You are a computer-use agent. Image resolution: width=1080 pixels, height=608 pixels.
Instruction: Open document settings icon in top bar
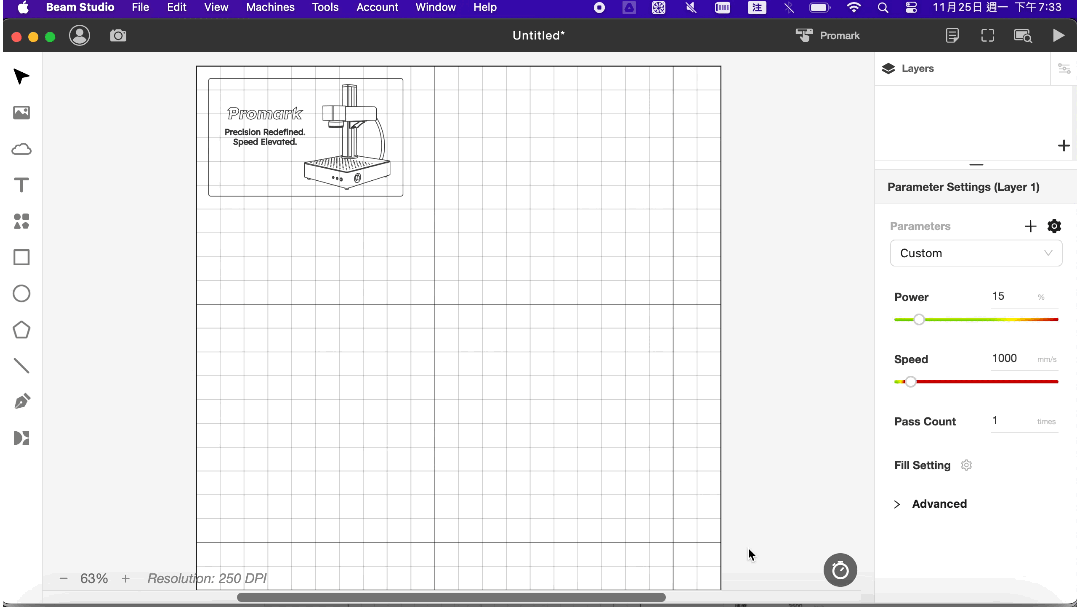pos(953,35)
